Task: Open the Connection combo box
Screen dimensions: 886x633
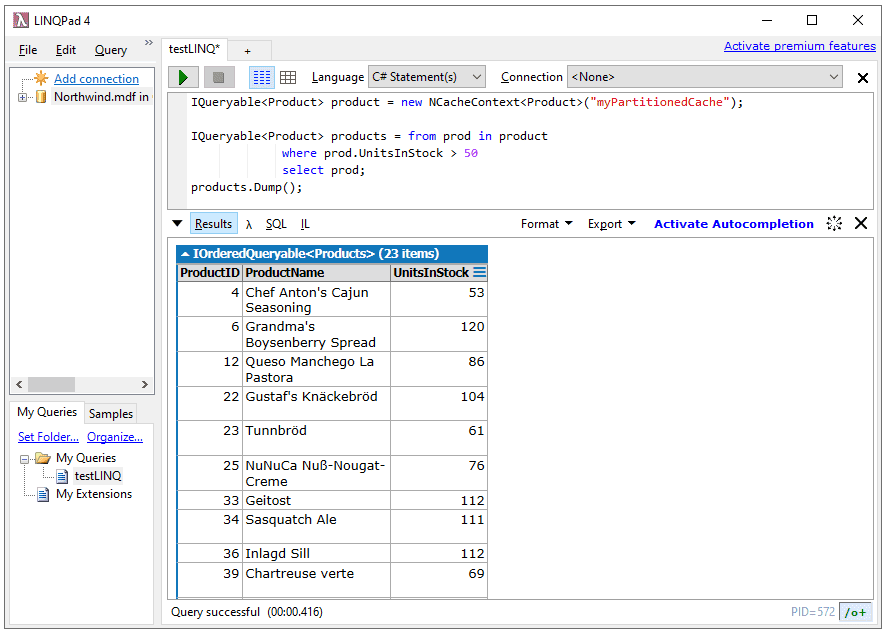Action: [705, 77]
